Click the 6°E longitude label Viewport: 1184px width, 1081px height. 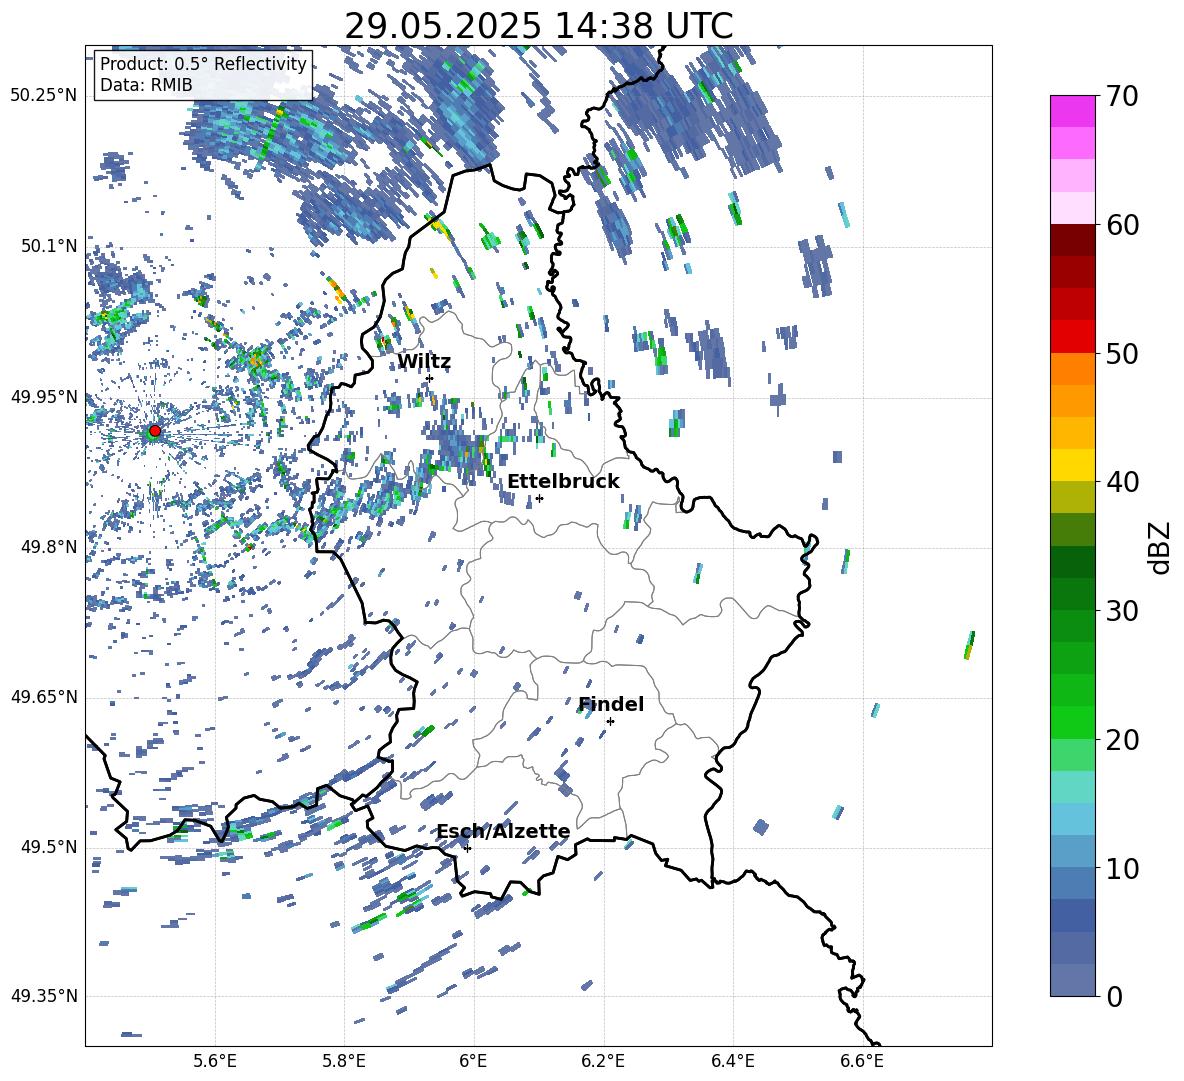pyautogui.click(x=473, y=1061)
